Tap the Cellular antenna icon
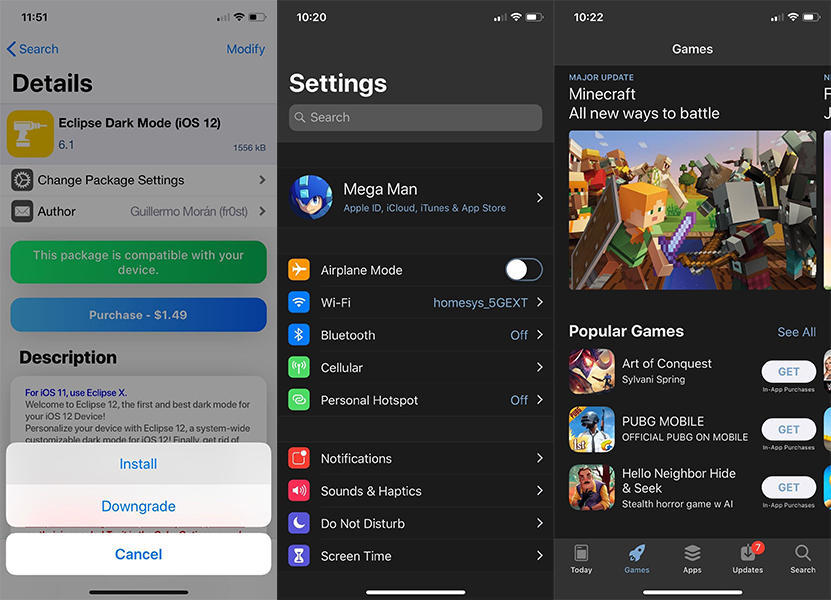The height and width of the screenshot is (600, 831). click(299, 367)
